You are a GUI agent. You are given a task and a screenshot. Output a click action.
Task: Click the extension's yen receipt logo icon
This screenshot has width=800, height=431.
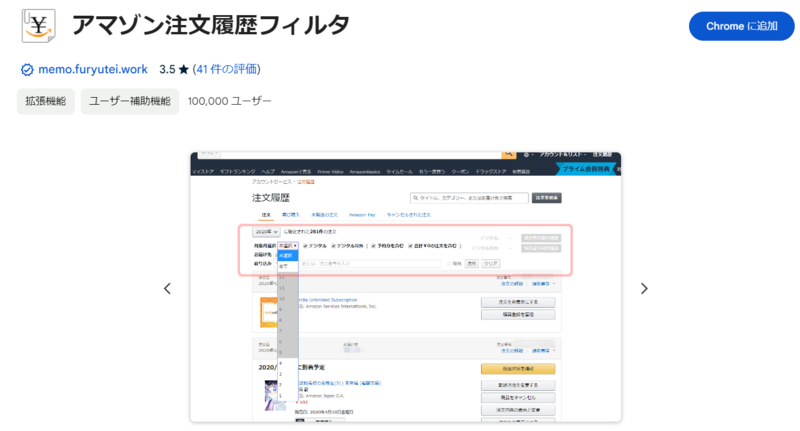(x=38, y=26)
